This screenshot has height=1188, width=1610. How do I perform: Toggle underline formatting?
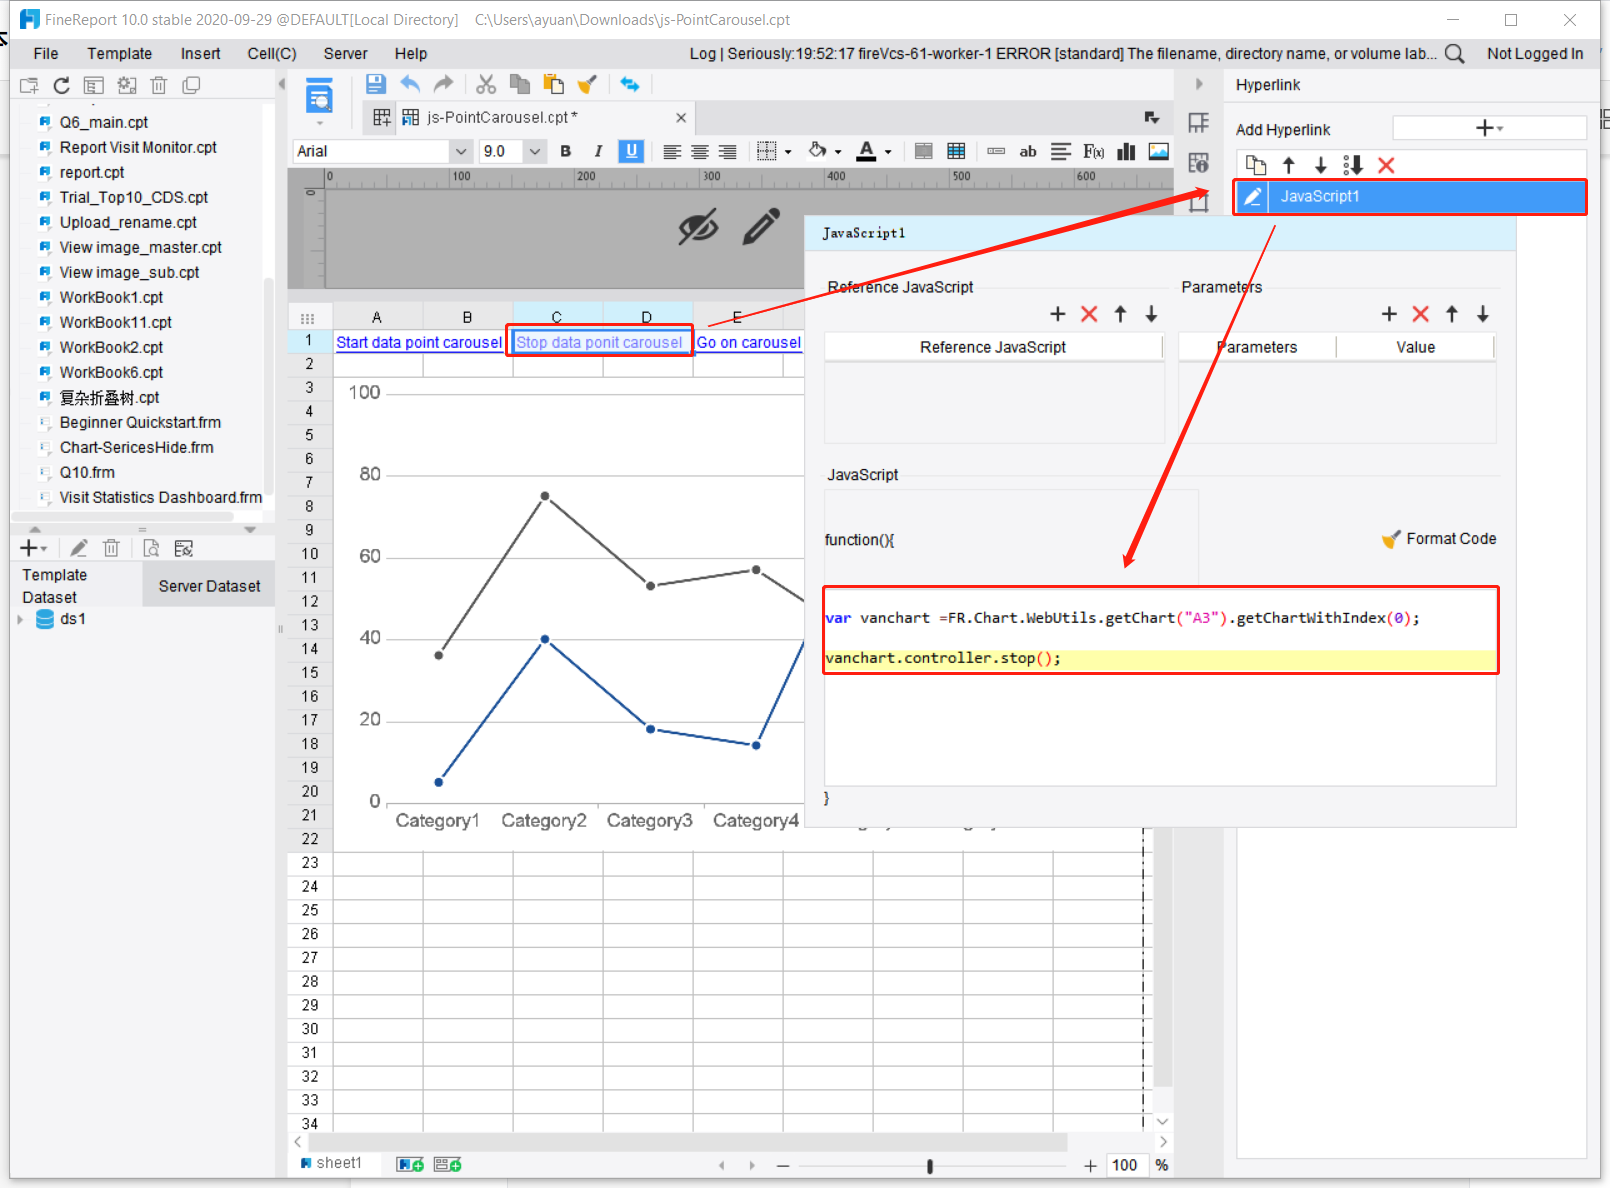(x=631, y=151)
